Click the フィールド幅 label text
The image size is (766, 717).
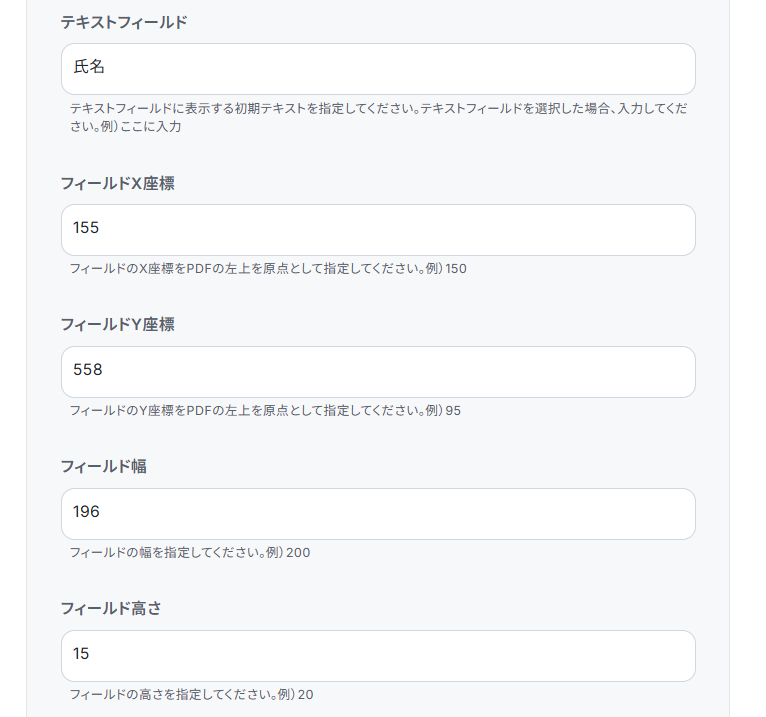pos(103,467)
